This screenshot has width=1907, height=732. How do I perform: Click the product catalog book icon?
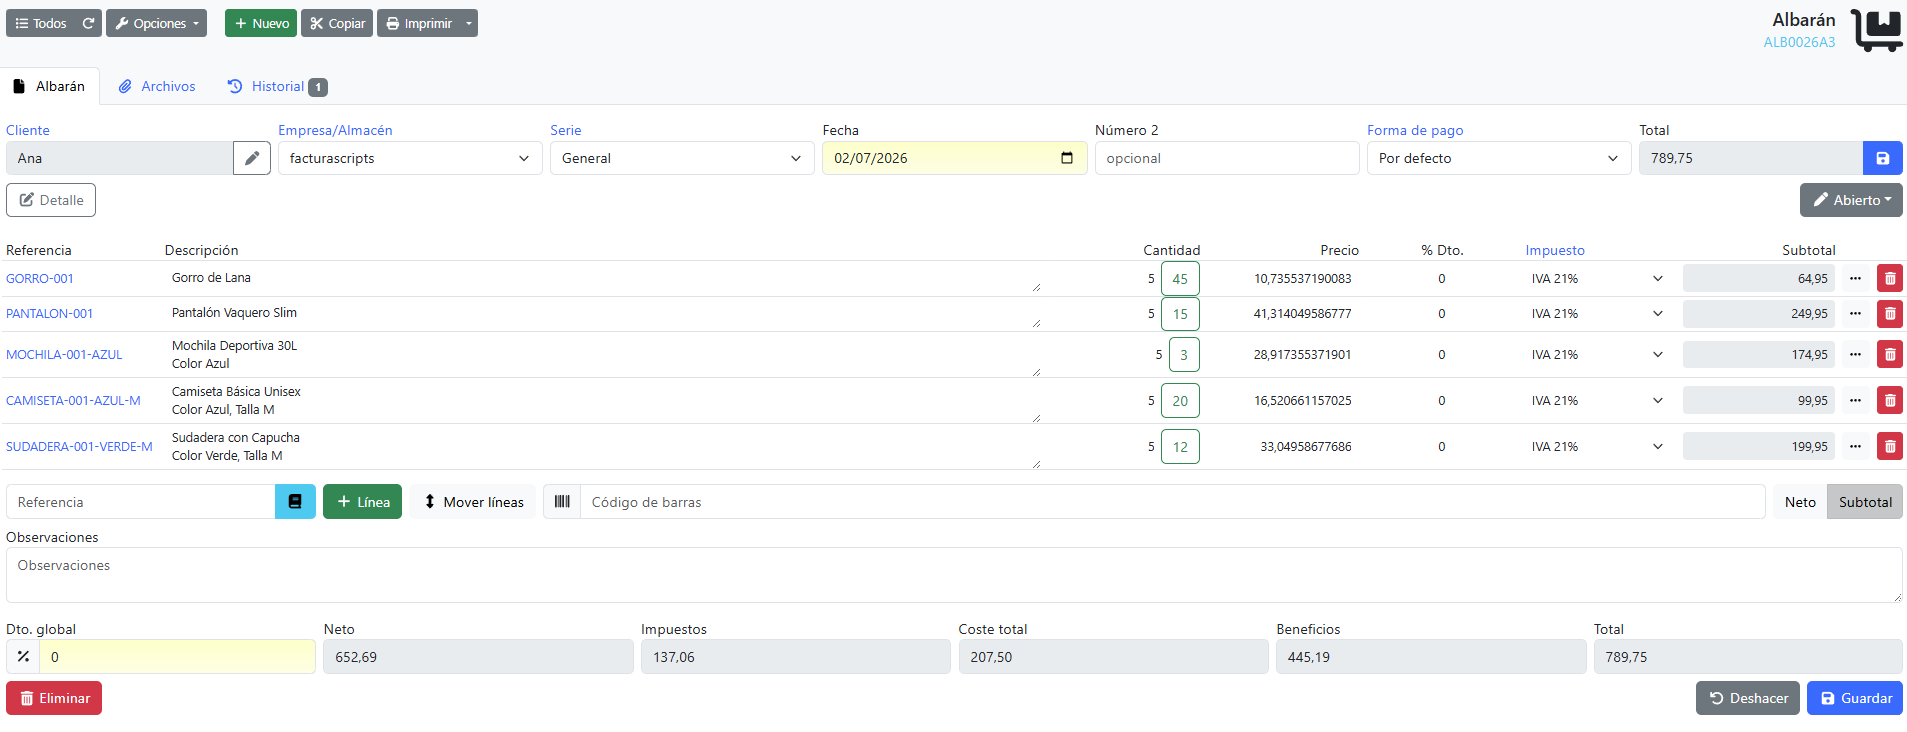(x=295, y=502)
